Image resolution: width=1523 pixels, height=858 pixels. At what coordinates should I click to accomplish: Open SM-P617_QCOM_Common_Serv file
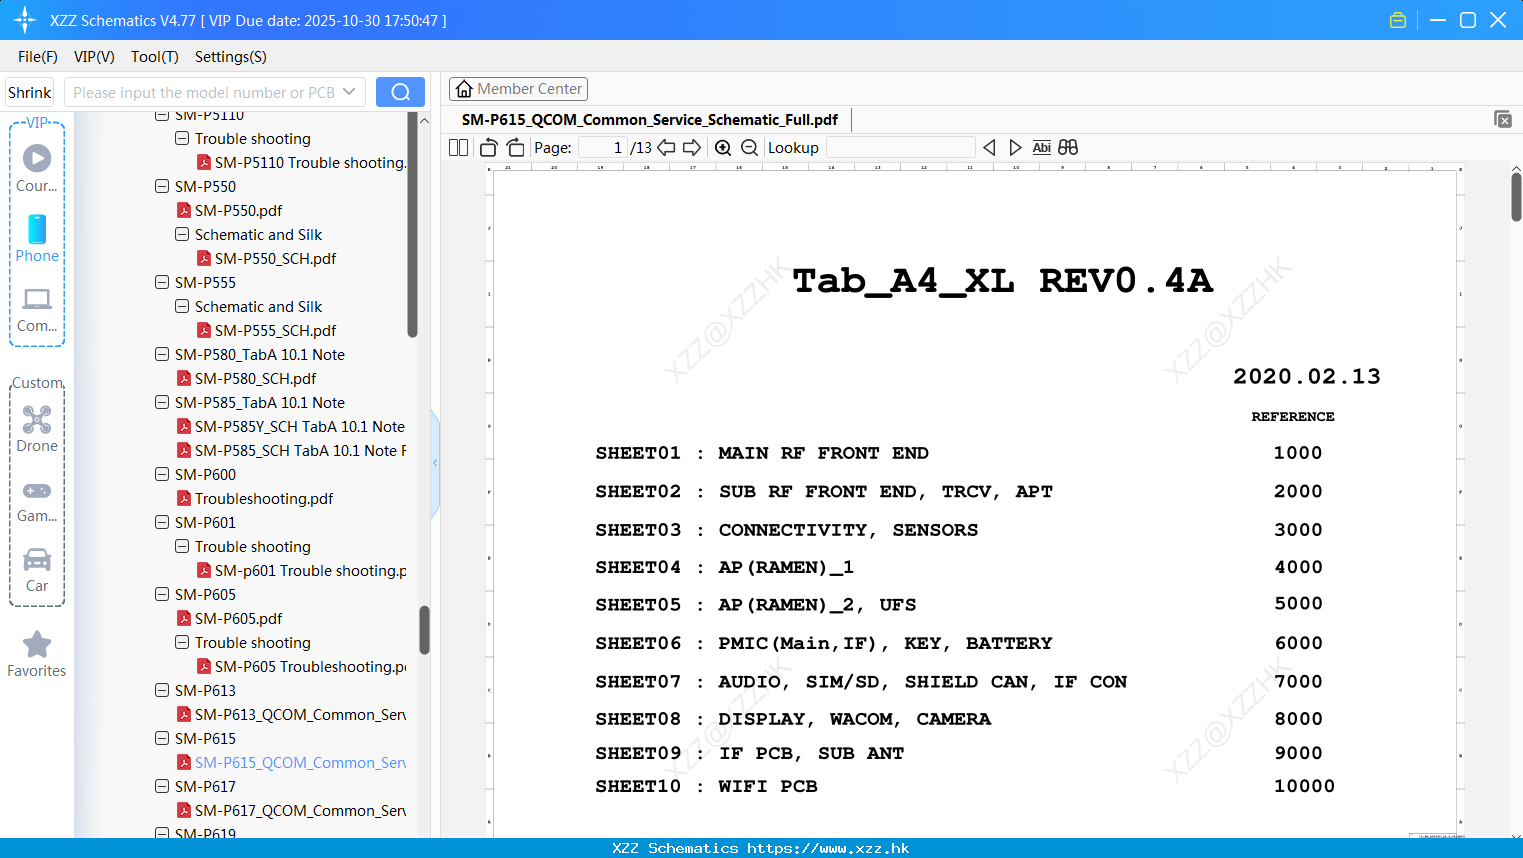tap(292, 810)
